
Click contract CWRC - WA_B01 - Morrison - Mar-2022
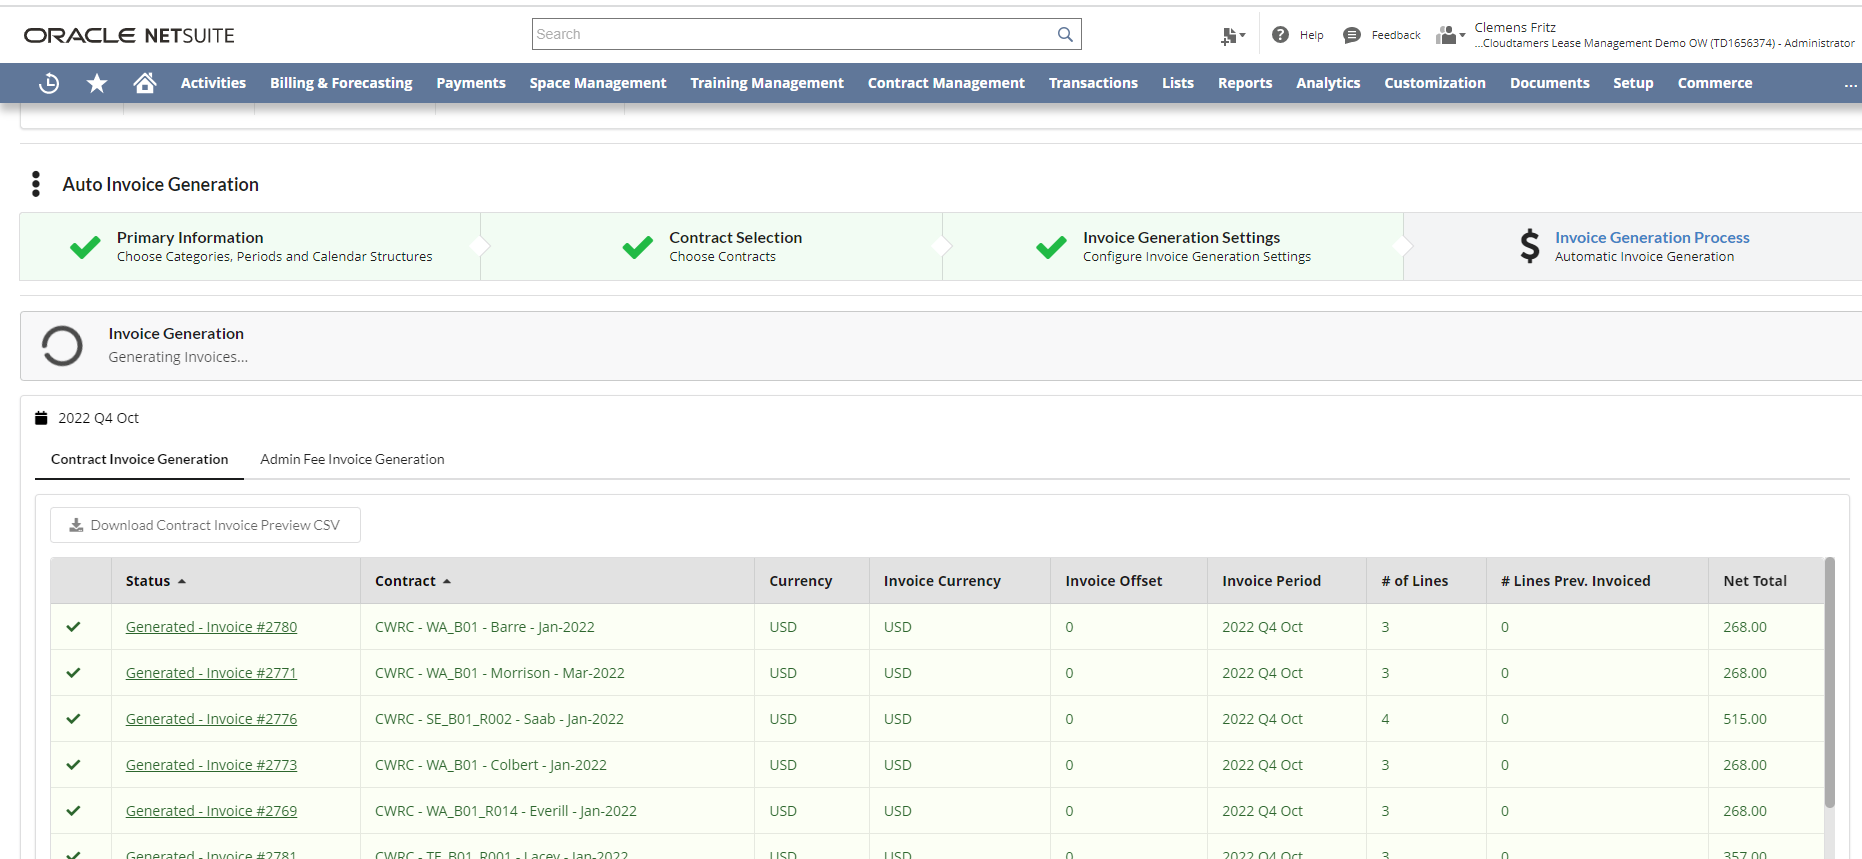[x=500, y=673]
